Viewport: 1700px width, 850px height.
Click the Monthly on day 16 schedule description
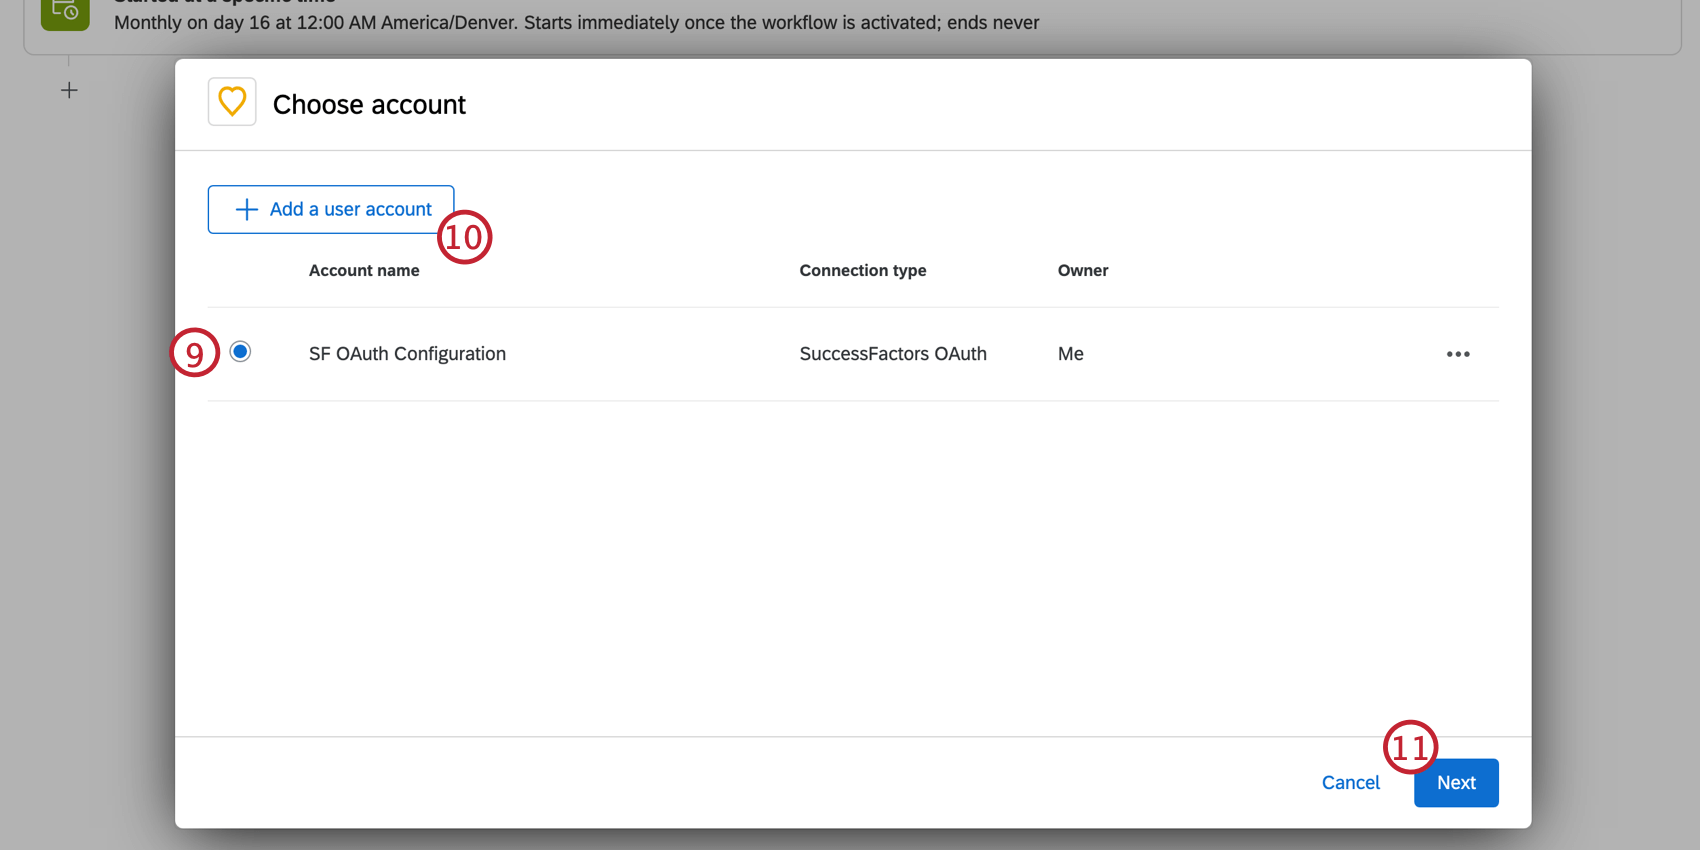pyautogui.click(x=576, y=22)
